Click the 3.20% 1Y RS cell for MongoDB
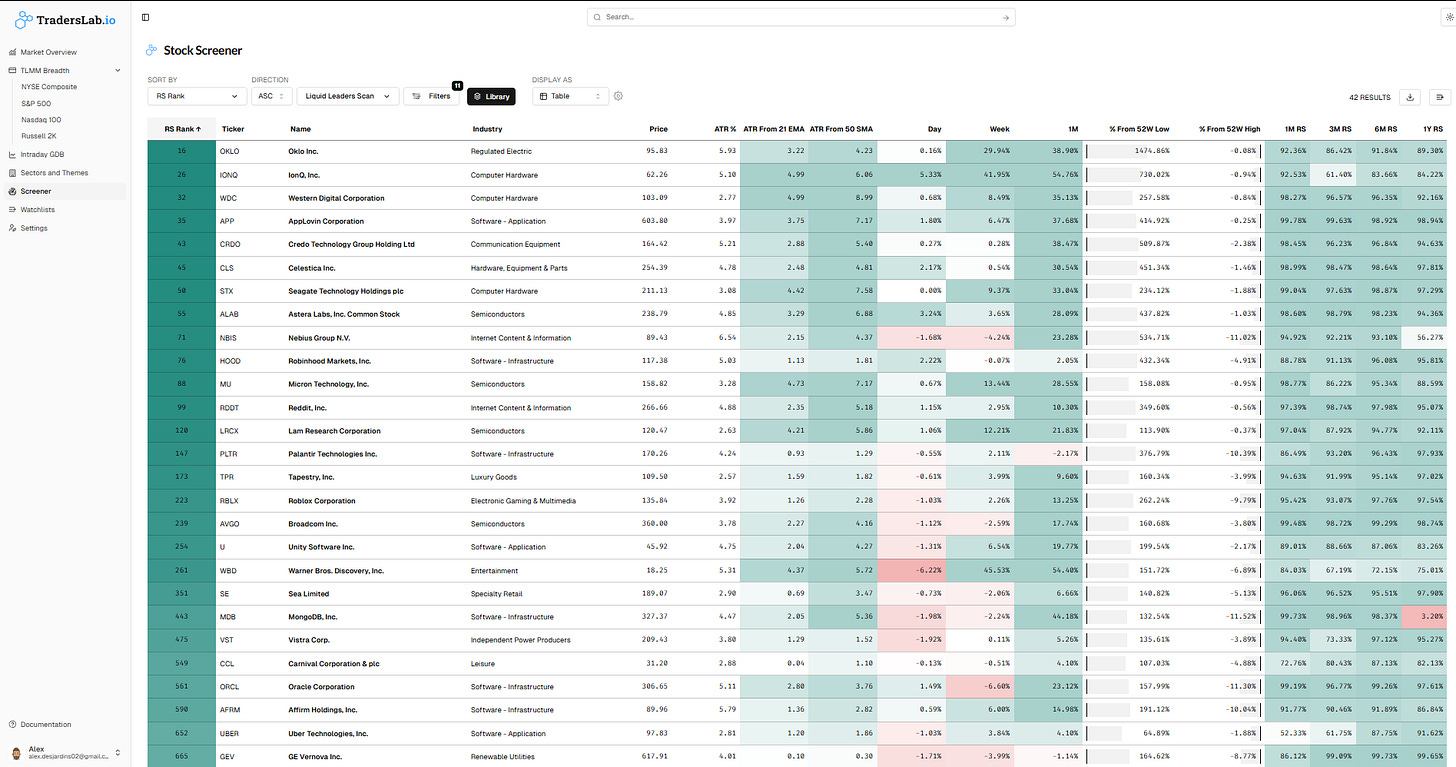The width and height of the screenshot is (1456, 767). point(1422,617)
